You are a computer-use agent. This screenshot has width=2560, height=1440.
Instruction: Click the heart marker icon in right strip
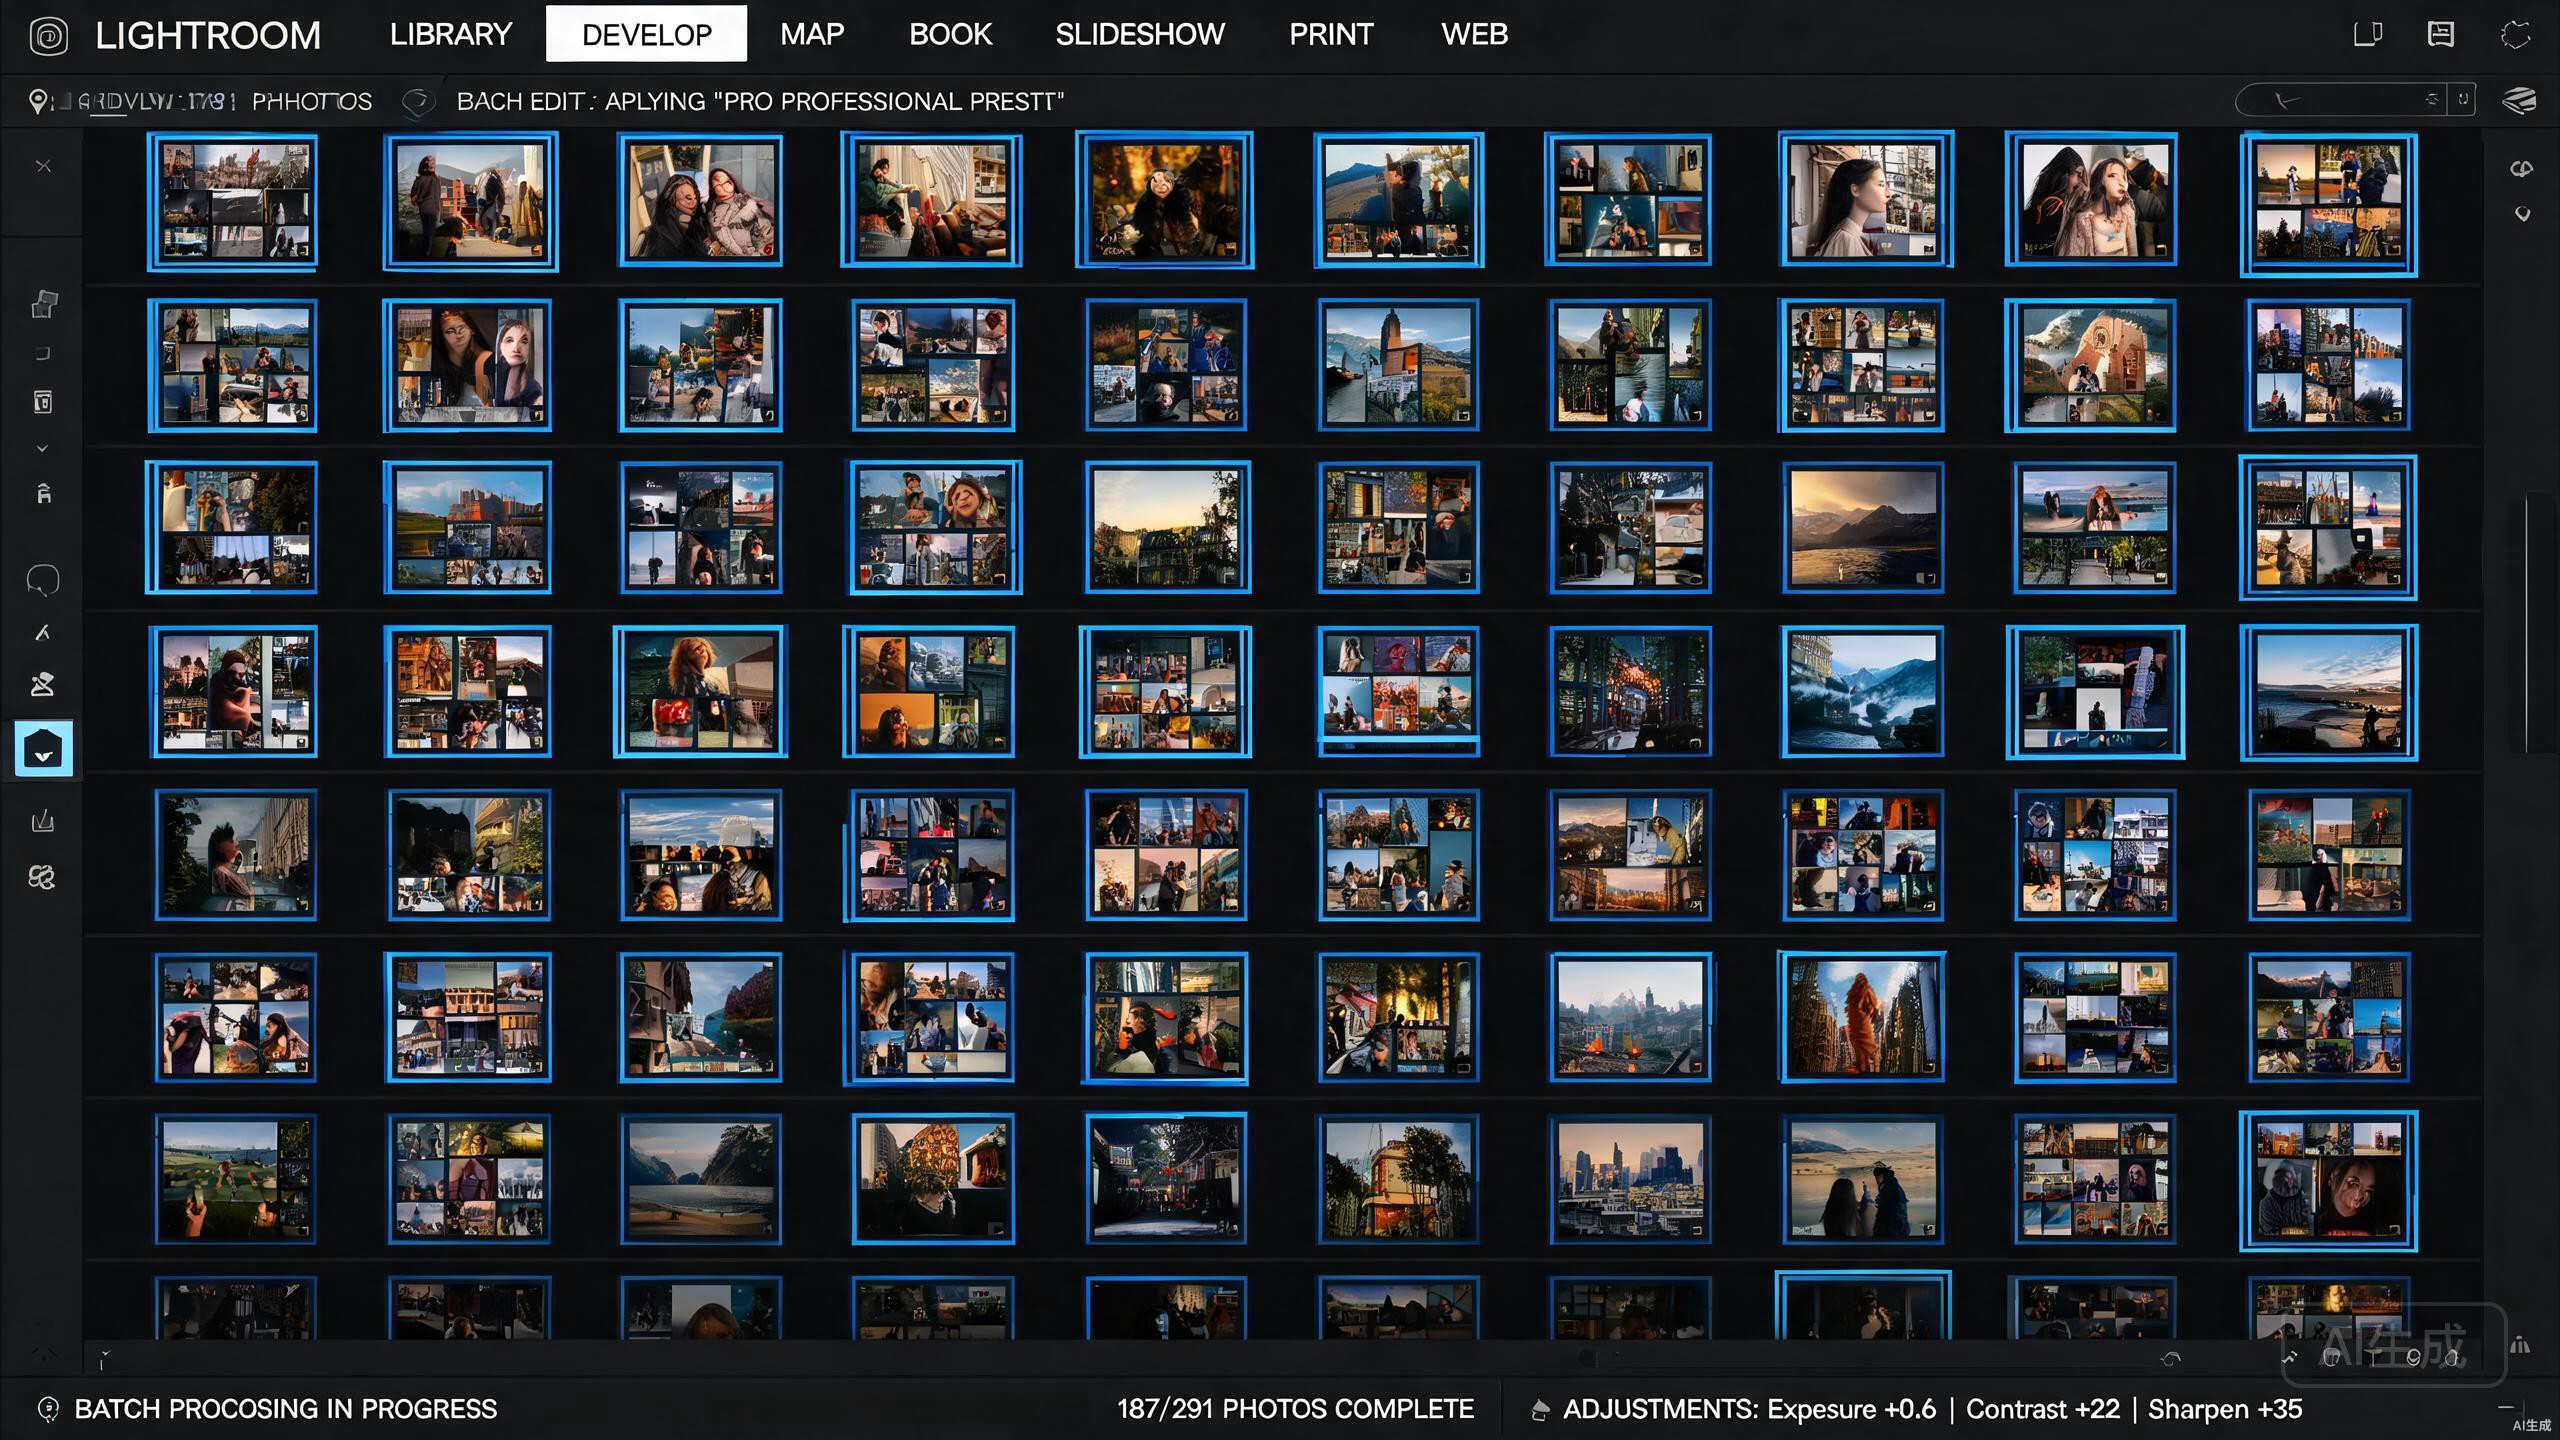click(x=2522, y=214)
